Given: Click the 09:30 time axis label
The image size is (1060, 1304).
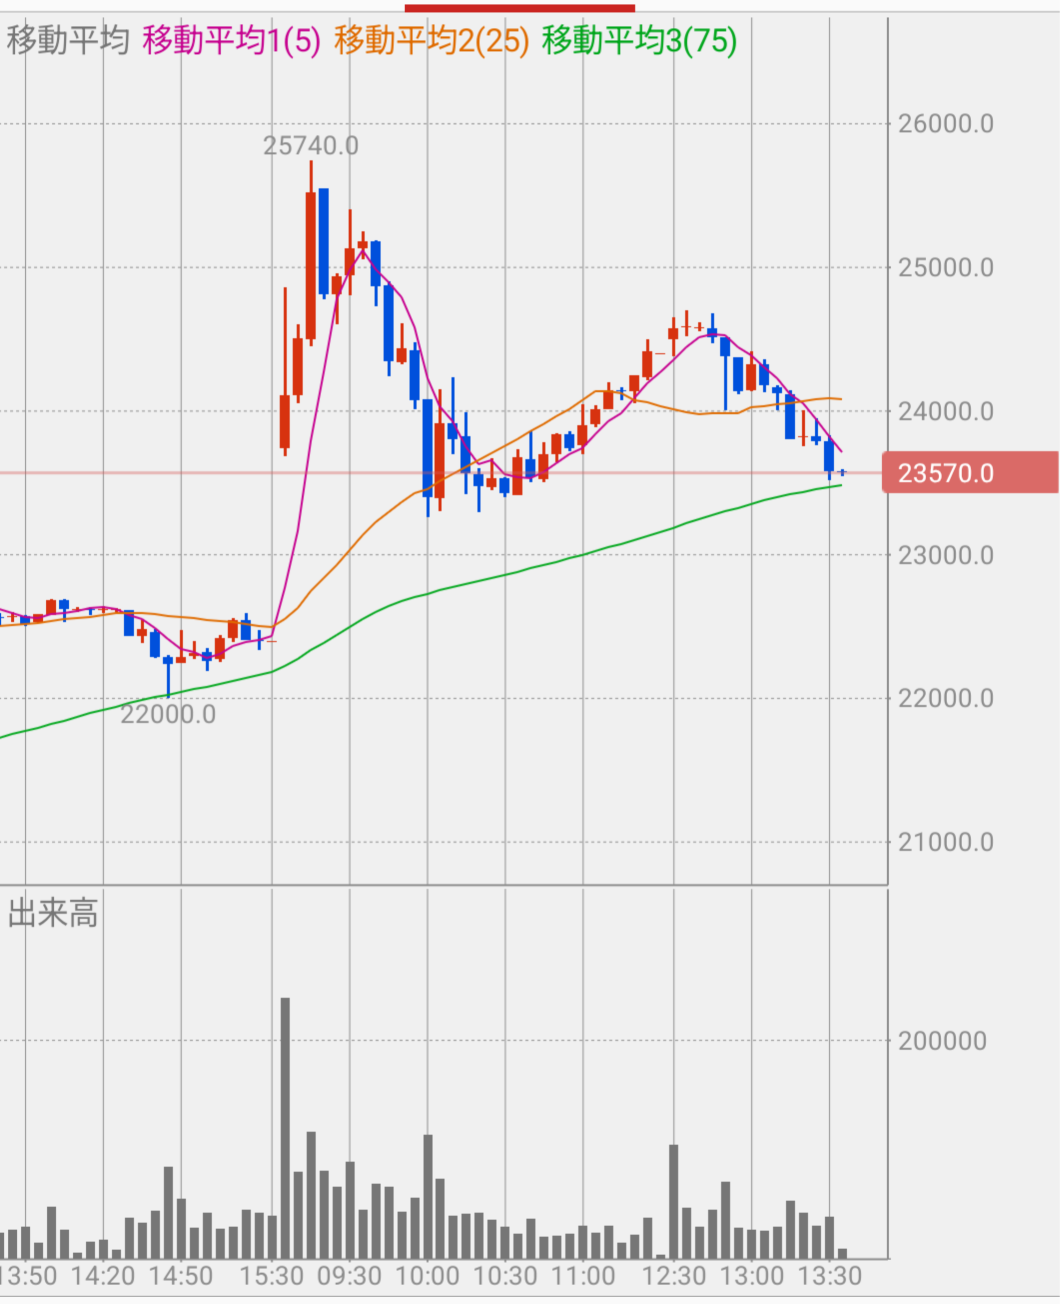Looking at the screenshot, I should [x=349, y=1276].
